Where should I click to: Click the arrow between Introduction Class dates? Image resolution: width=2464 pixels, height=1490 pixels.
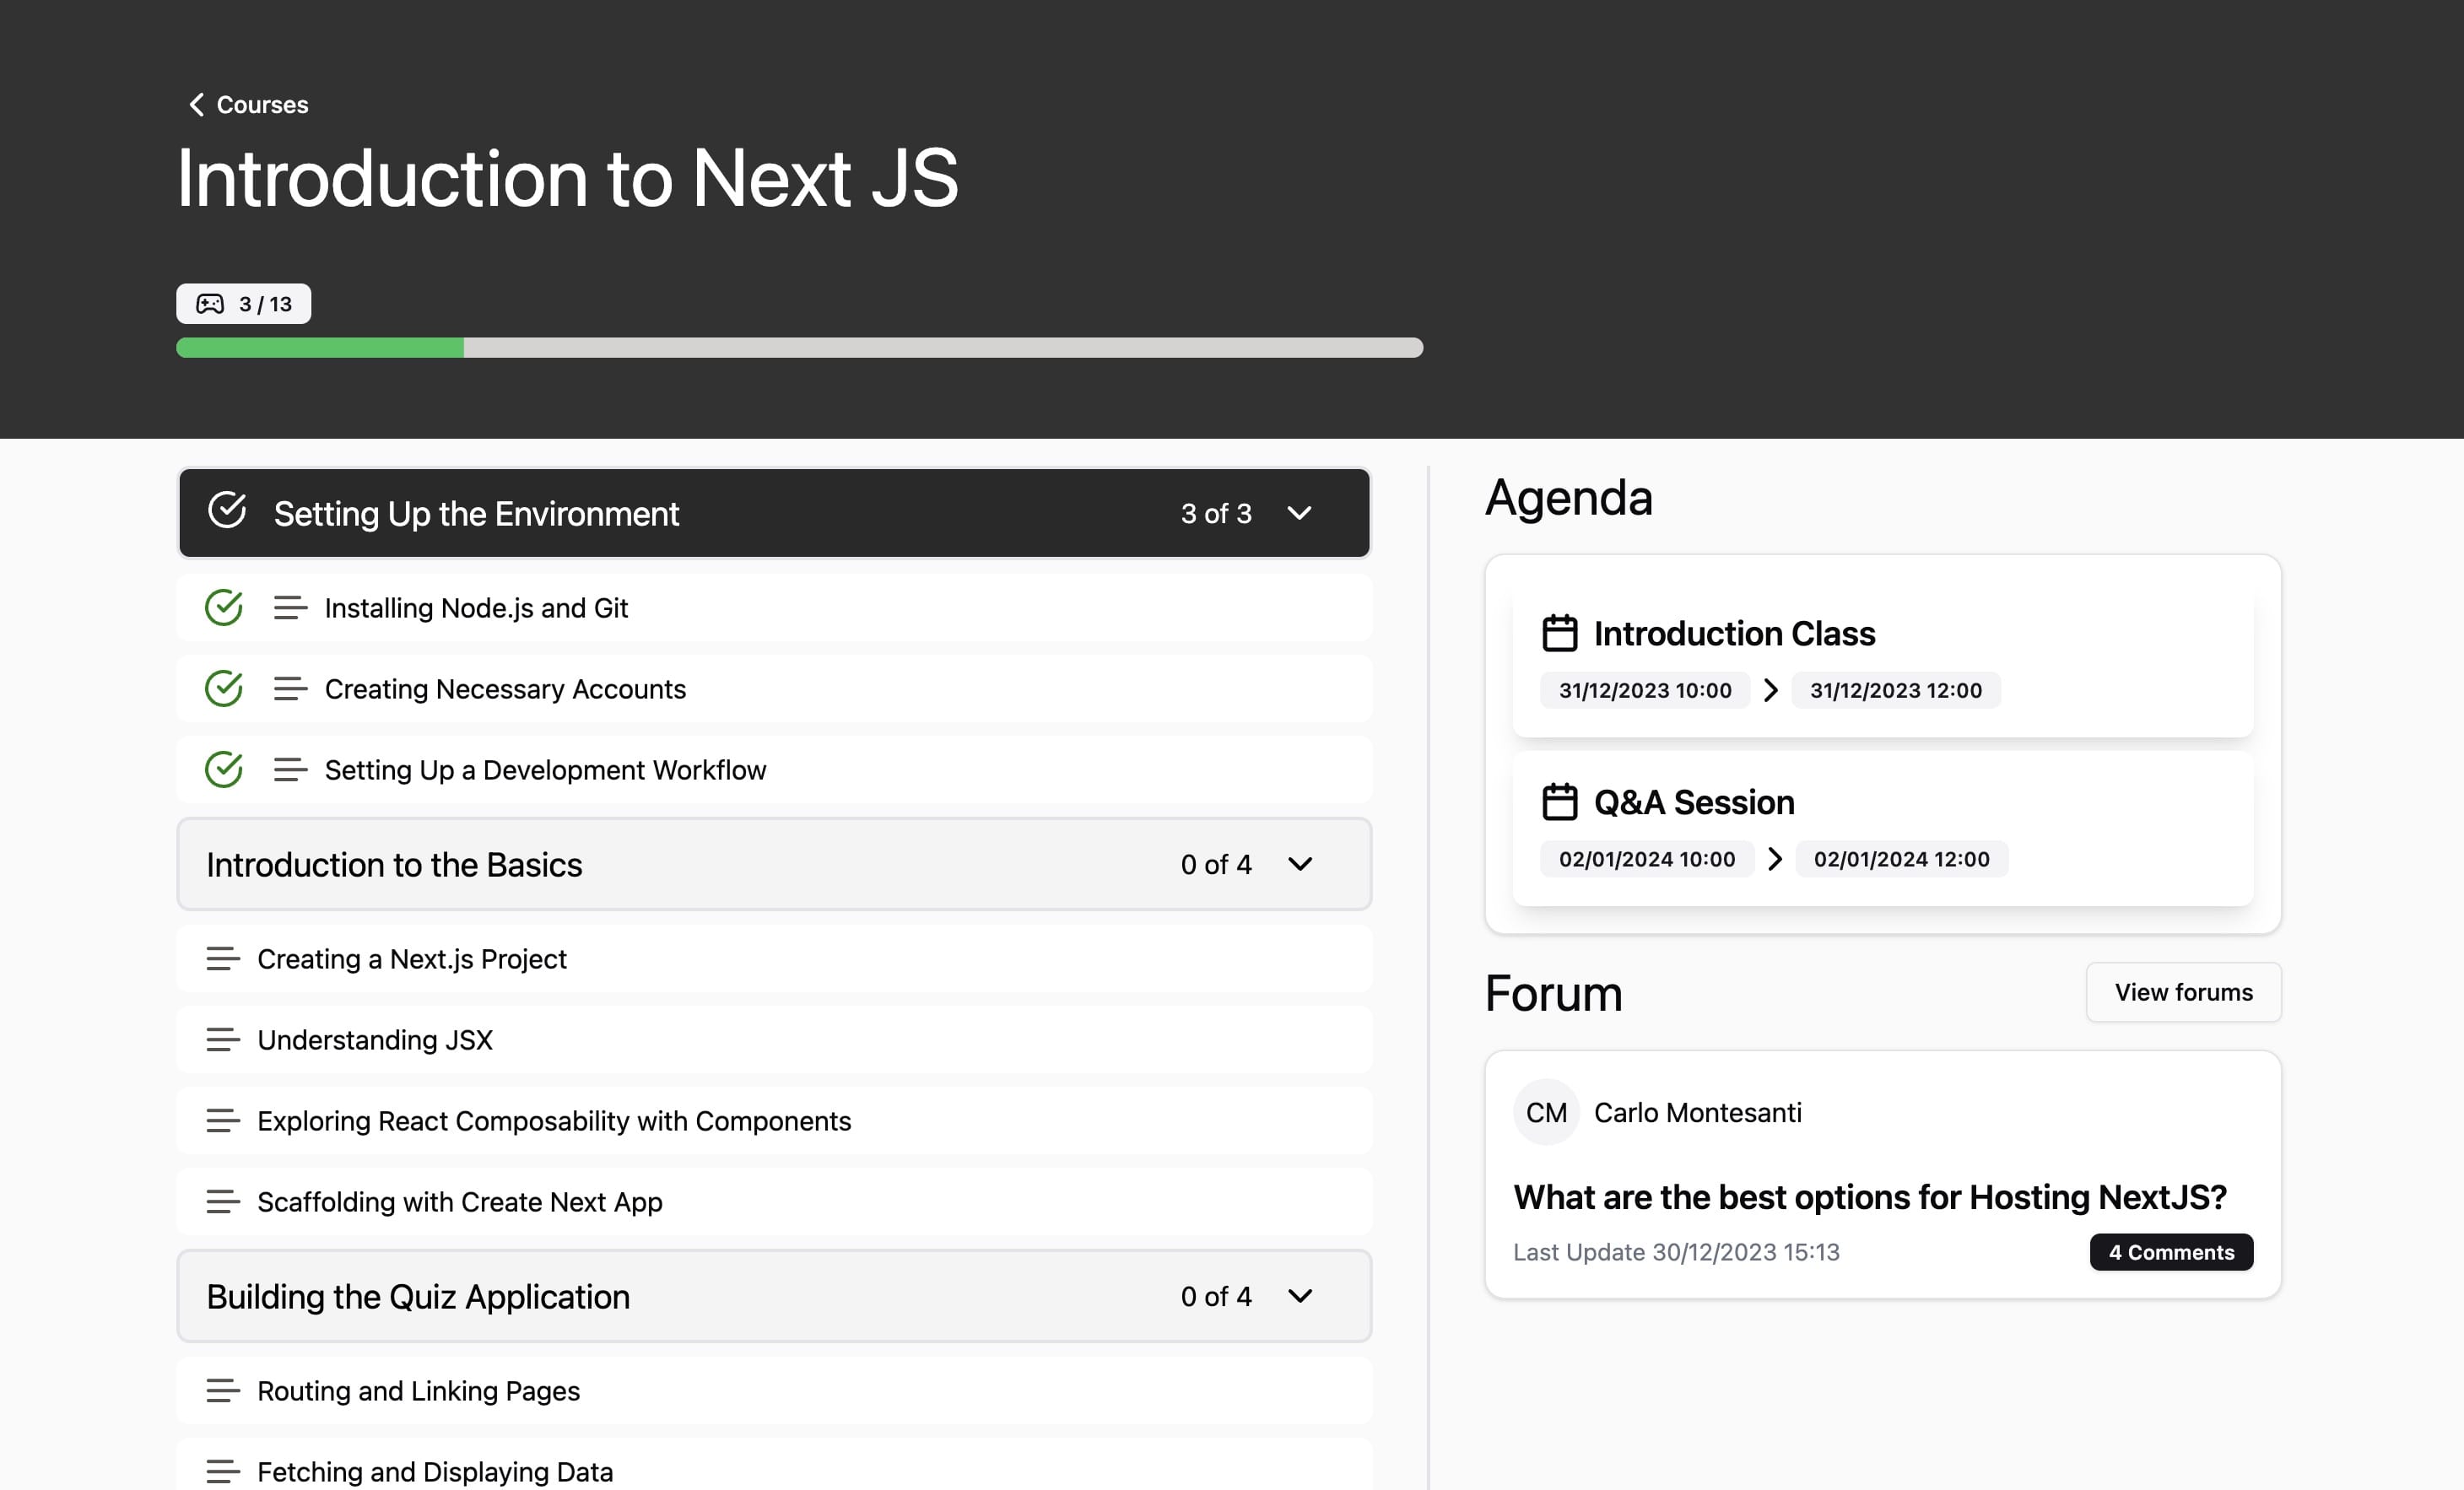point(1772,690)
